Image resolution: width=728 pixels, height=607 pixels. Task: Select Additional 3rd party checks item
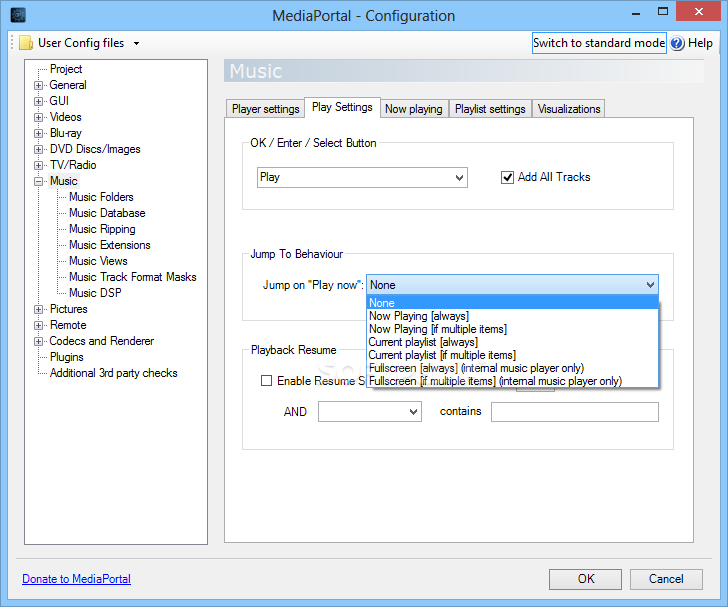(x=114, y=373)
